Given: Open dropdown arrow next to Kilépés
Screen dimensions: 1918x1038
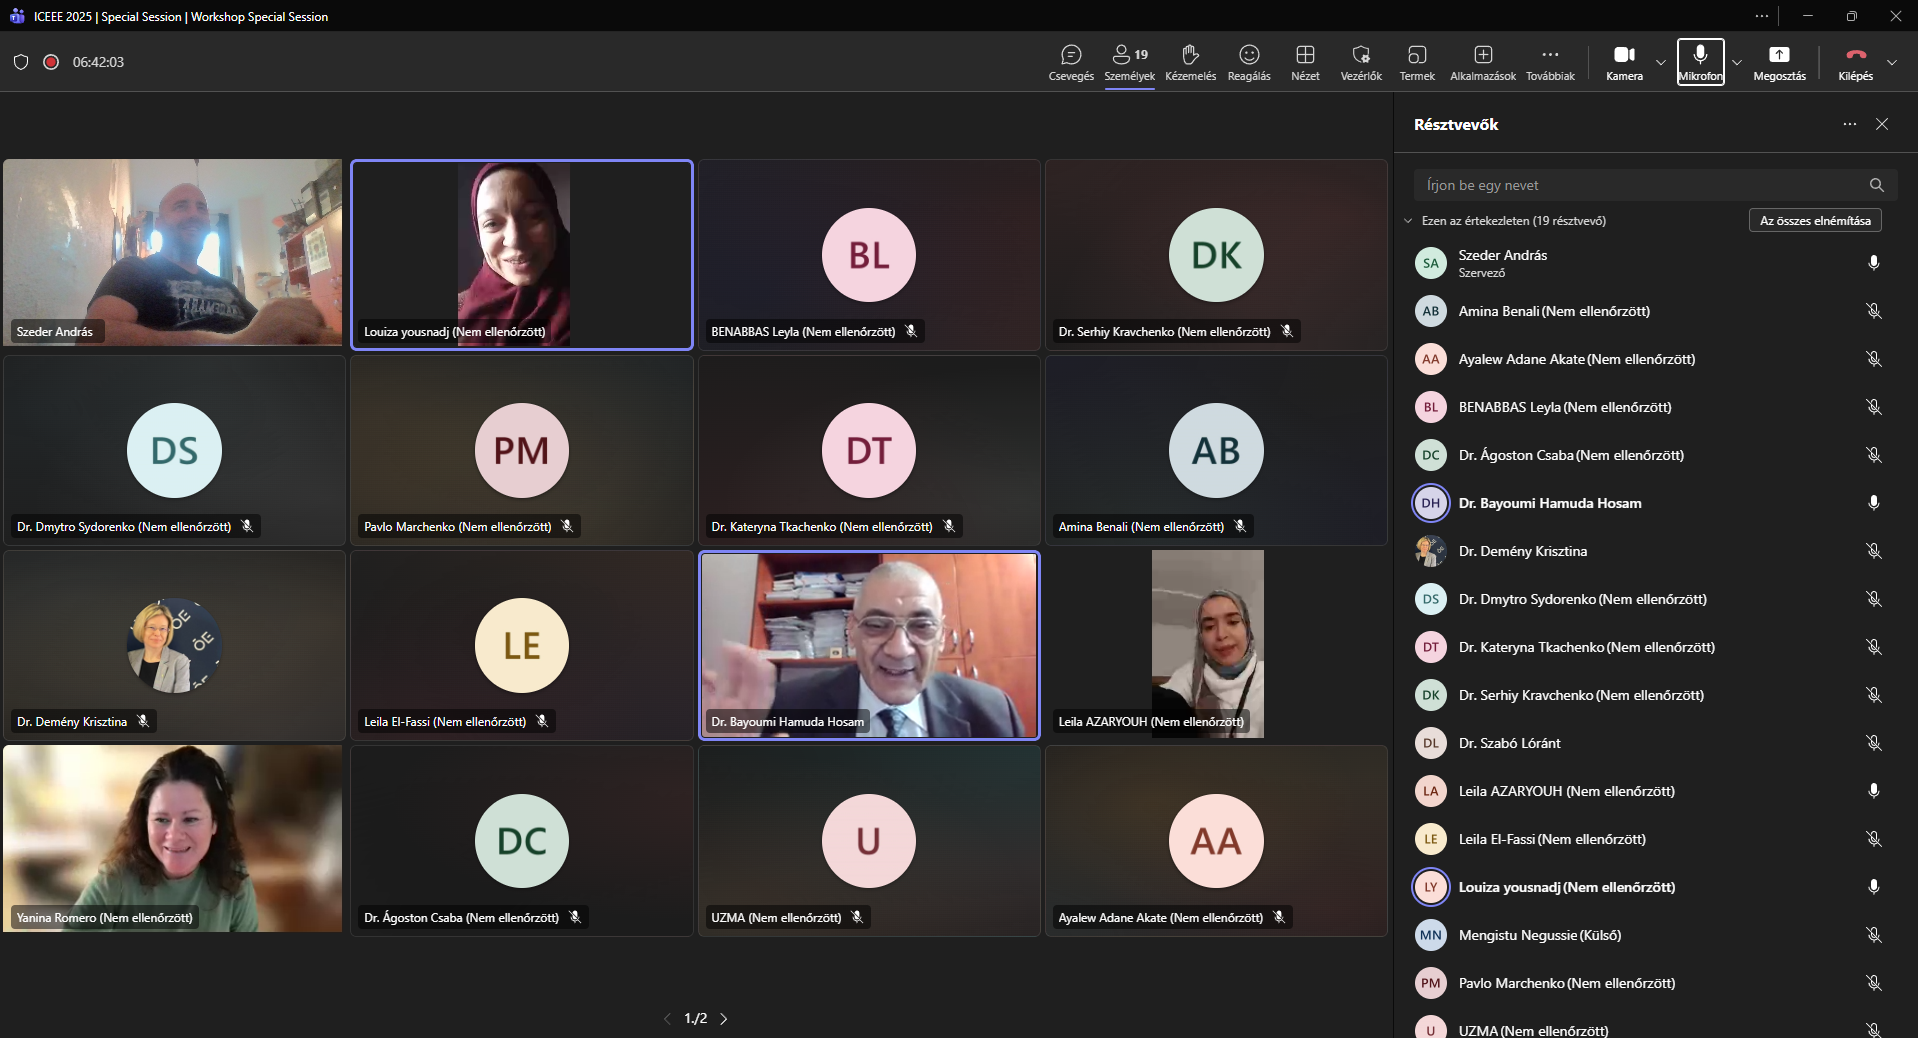Looking at the screenshot, I should click(1892, 62).
